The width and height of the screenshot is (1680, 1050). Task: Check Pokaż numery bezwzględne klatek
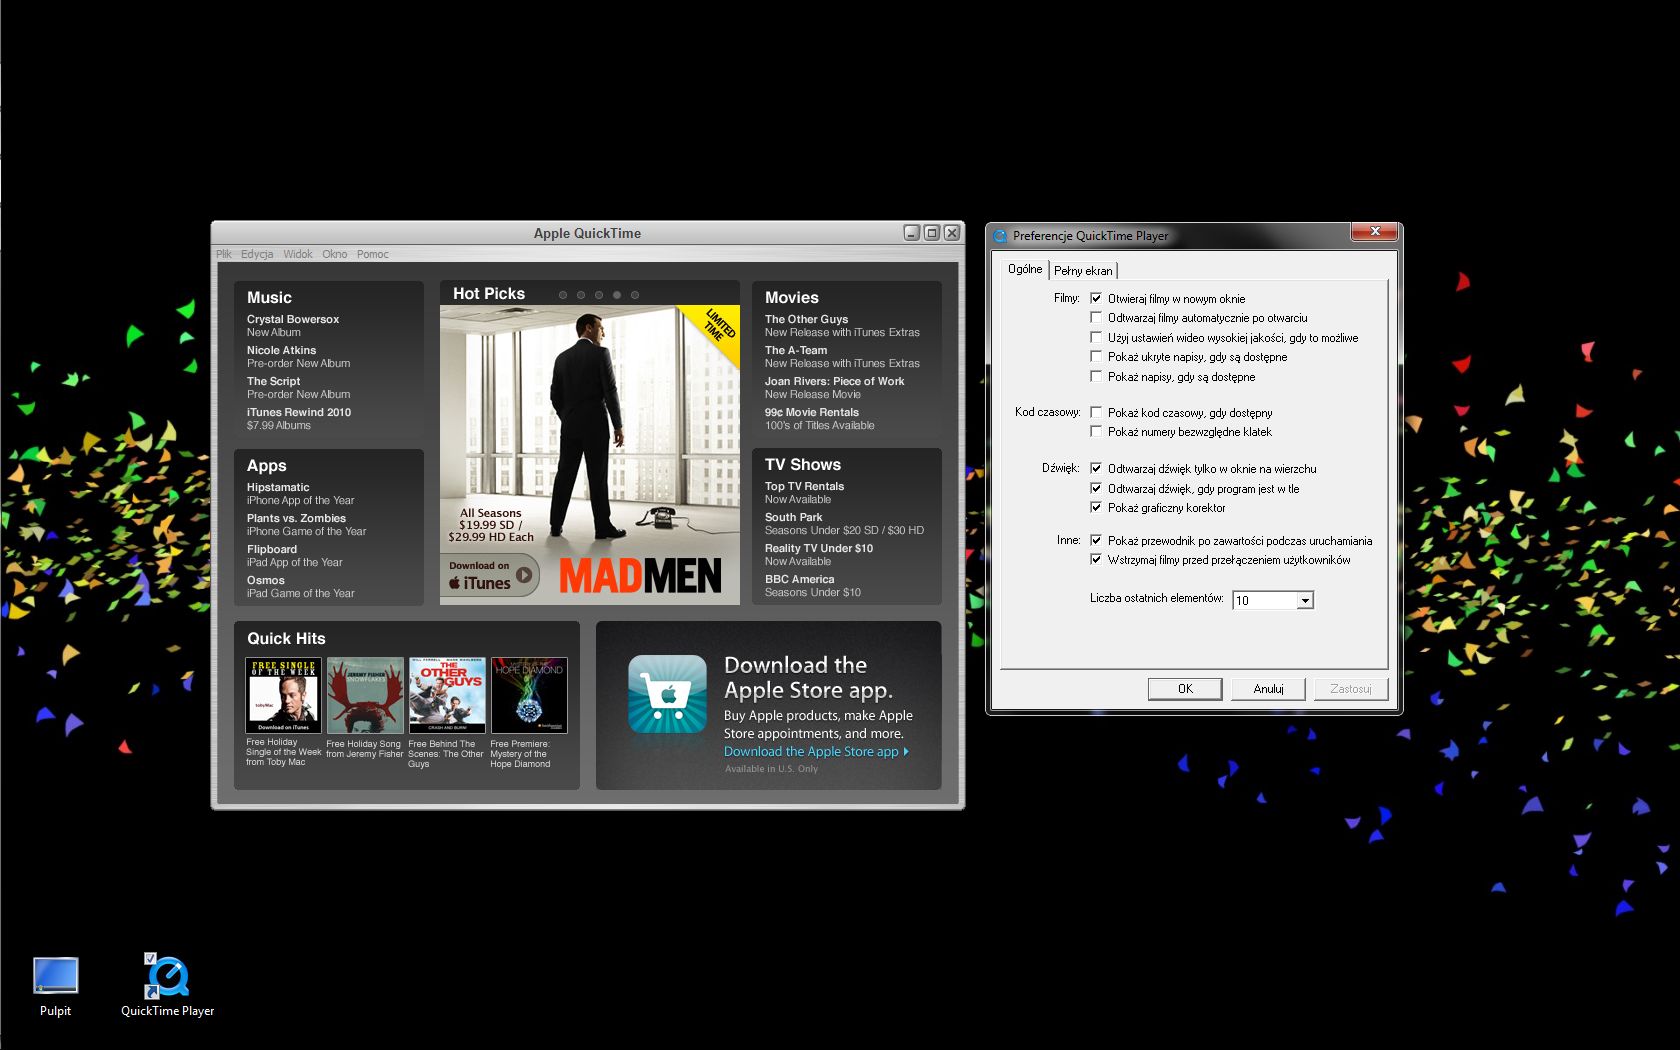pos(1096,431)
